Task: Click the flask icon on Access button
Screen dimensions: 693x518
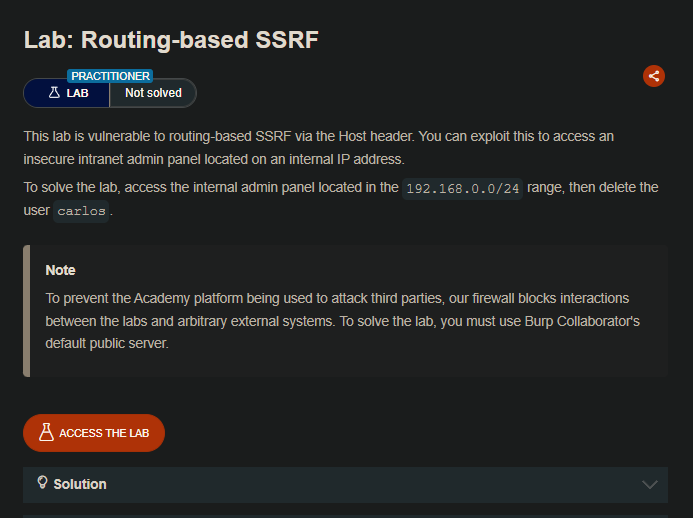Action: tap(46, 433)
